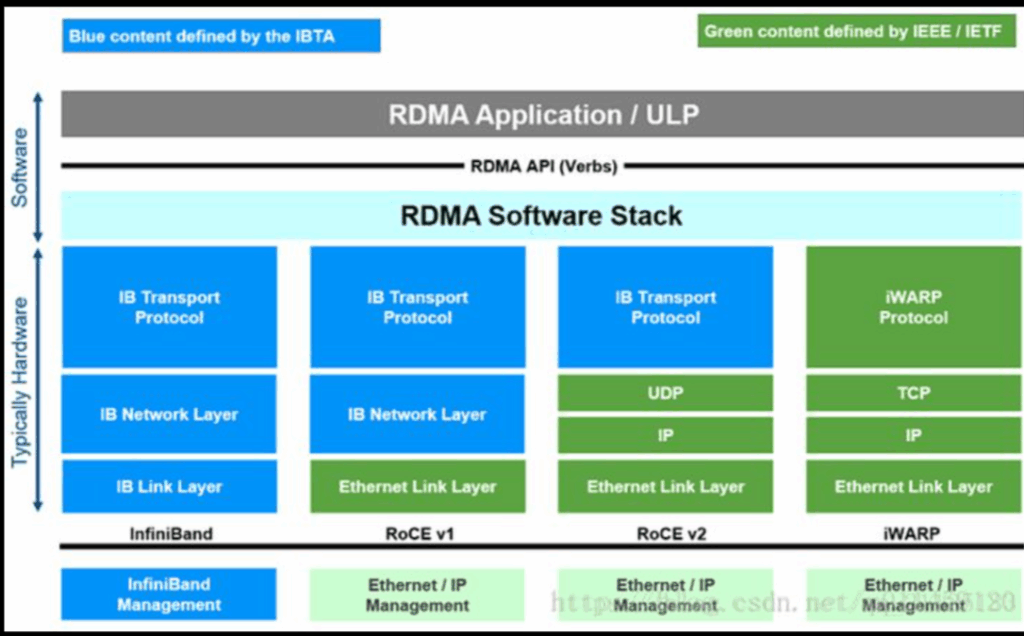Screen dimensions: 1024x636
Task: Click the IP block below UDP
Action: [x=665, y=436]
